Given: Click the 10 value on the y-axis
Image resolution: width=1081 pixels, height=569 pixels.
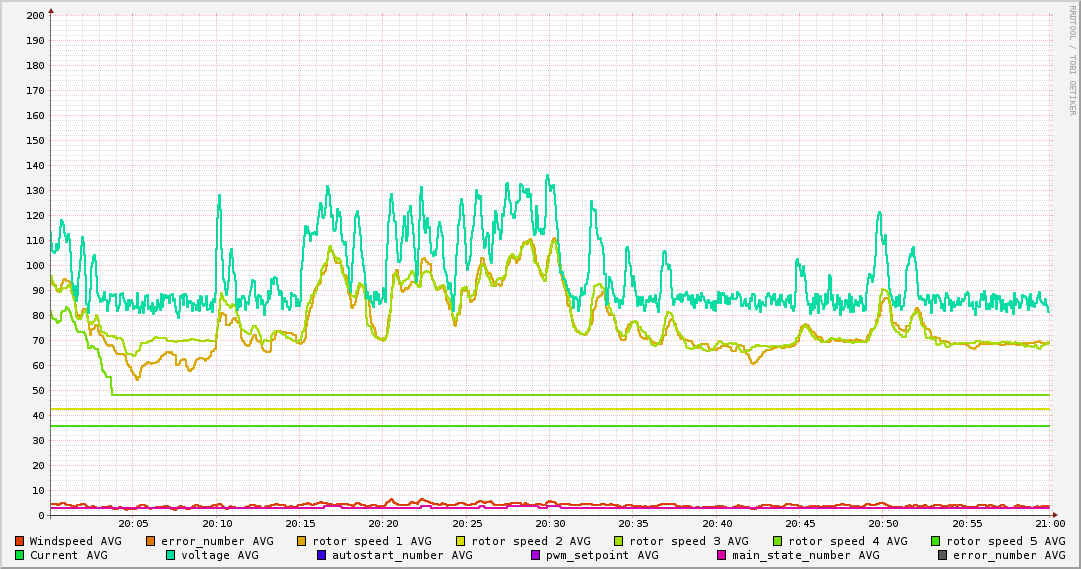Looking at the screenshot, I should (x=38, y=490).
